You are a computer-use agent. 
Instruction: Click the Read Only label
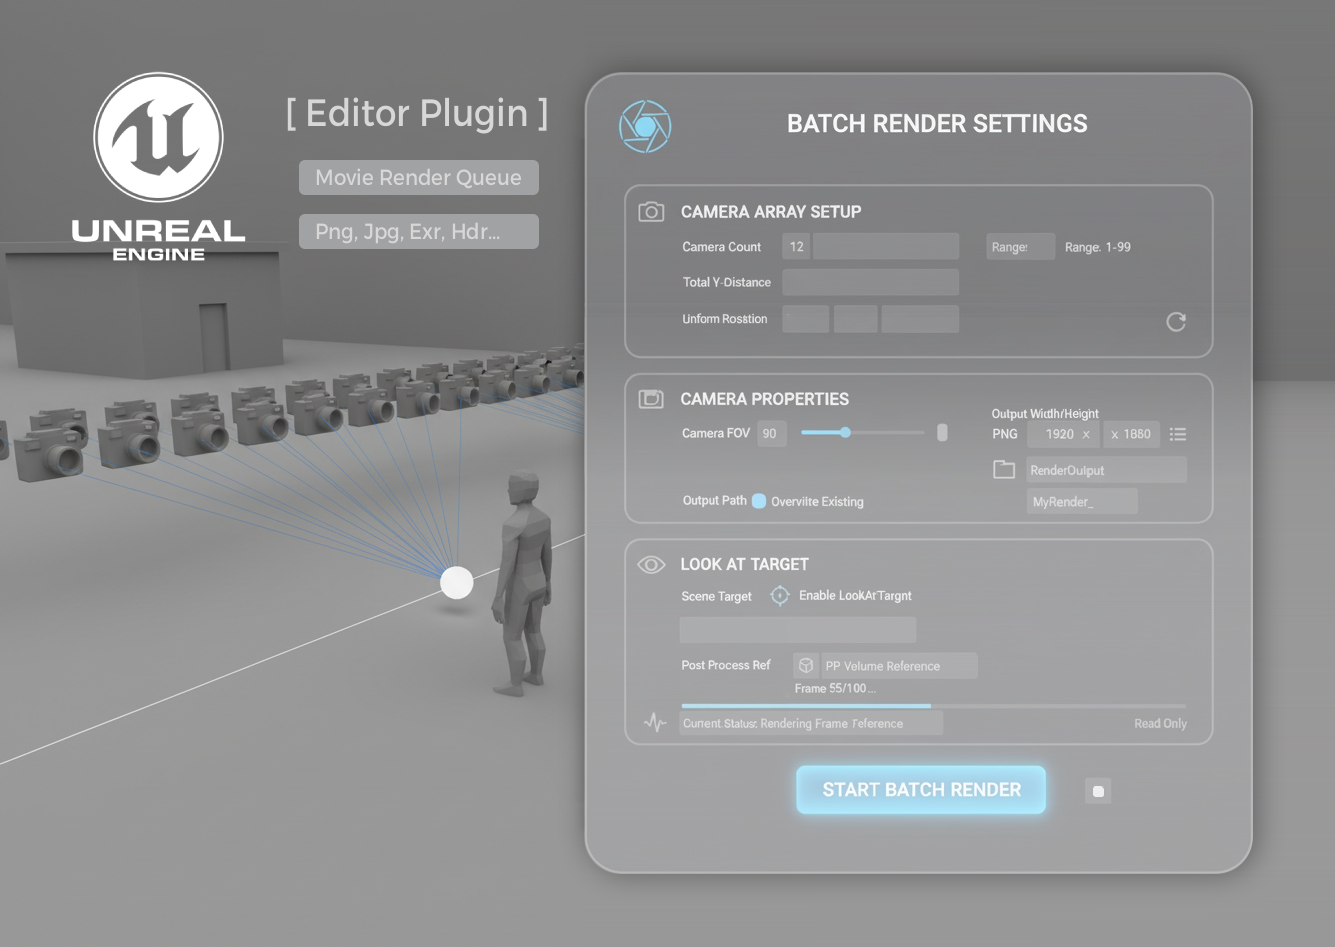1160,723
